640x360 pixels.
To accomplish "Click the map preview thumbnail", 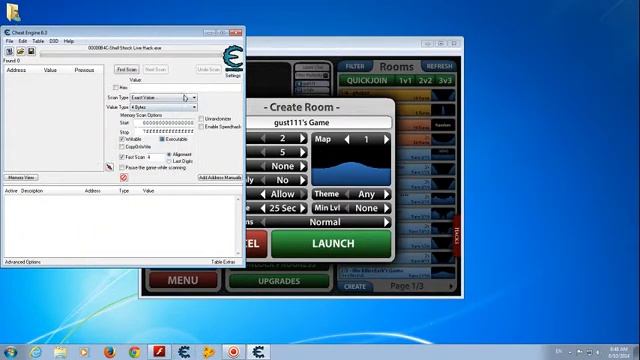I will [351, 166].
